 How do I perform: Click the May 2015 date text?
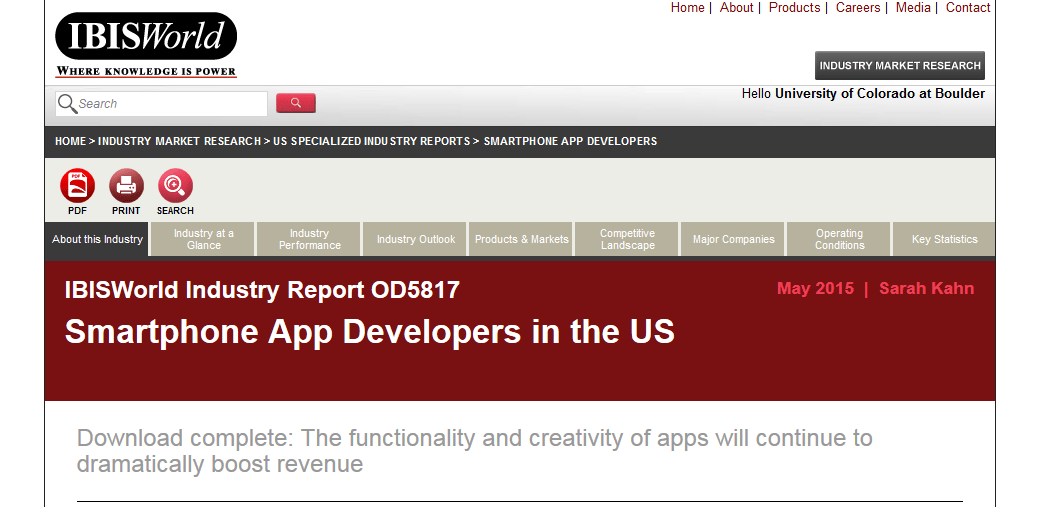[x=815, y=289]
